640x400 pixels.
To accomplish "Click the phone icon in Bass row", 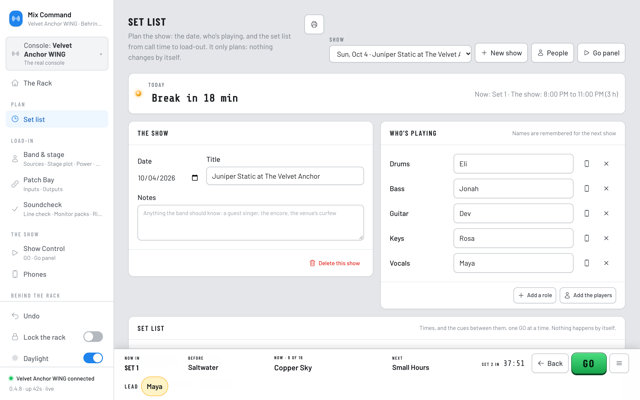I will point(587,189).
